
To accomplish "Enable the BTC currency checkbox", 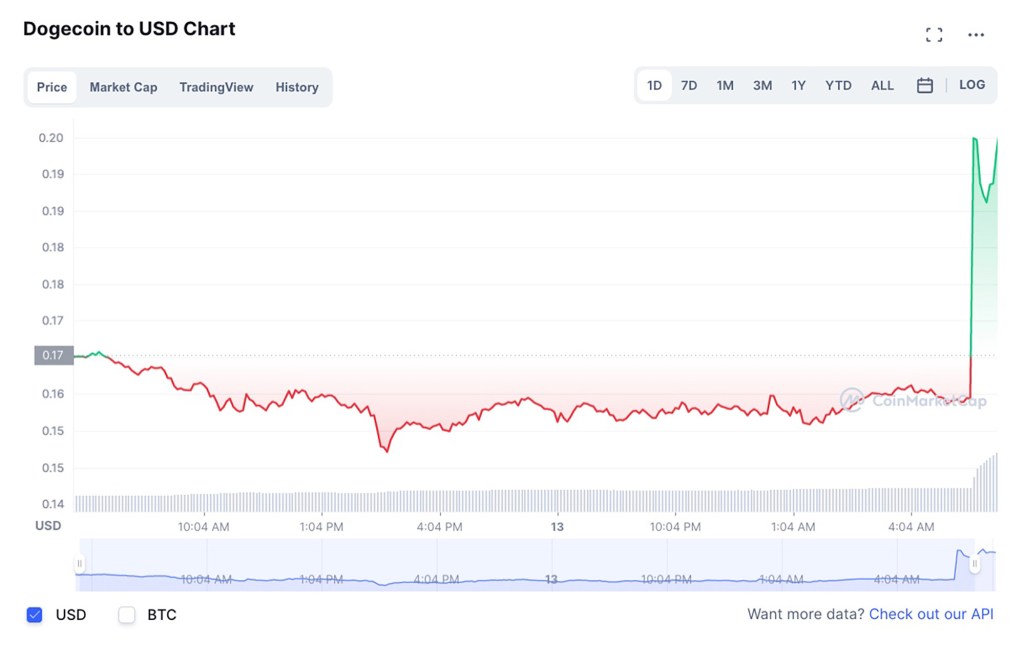I will [x=127, y=615].
